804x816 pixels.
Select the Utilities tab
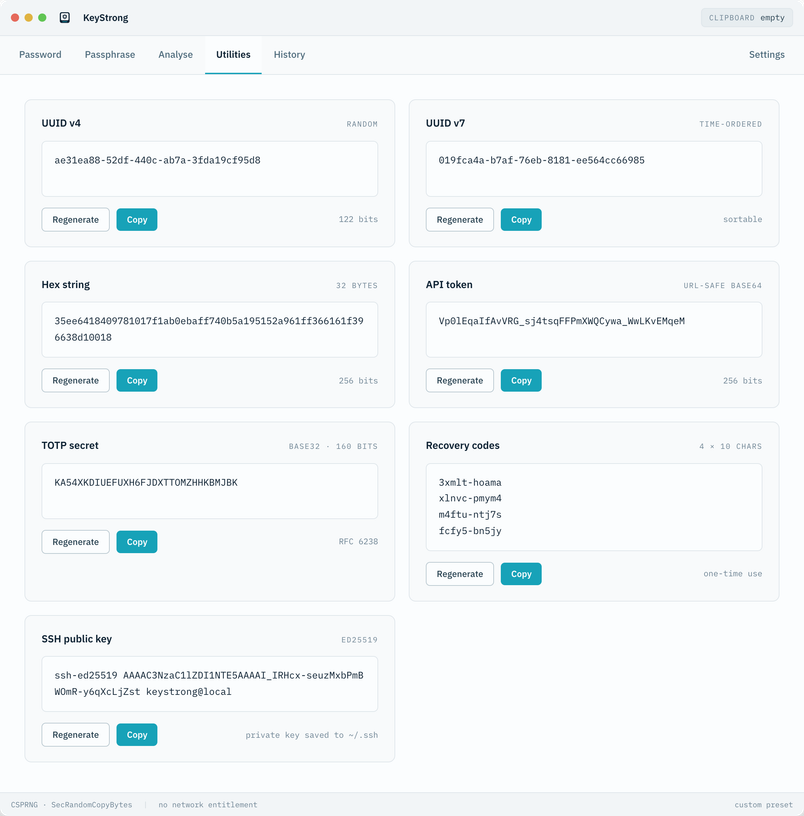[233, 55]
